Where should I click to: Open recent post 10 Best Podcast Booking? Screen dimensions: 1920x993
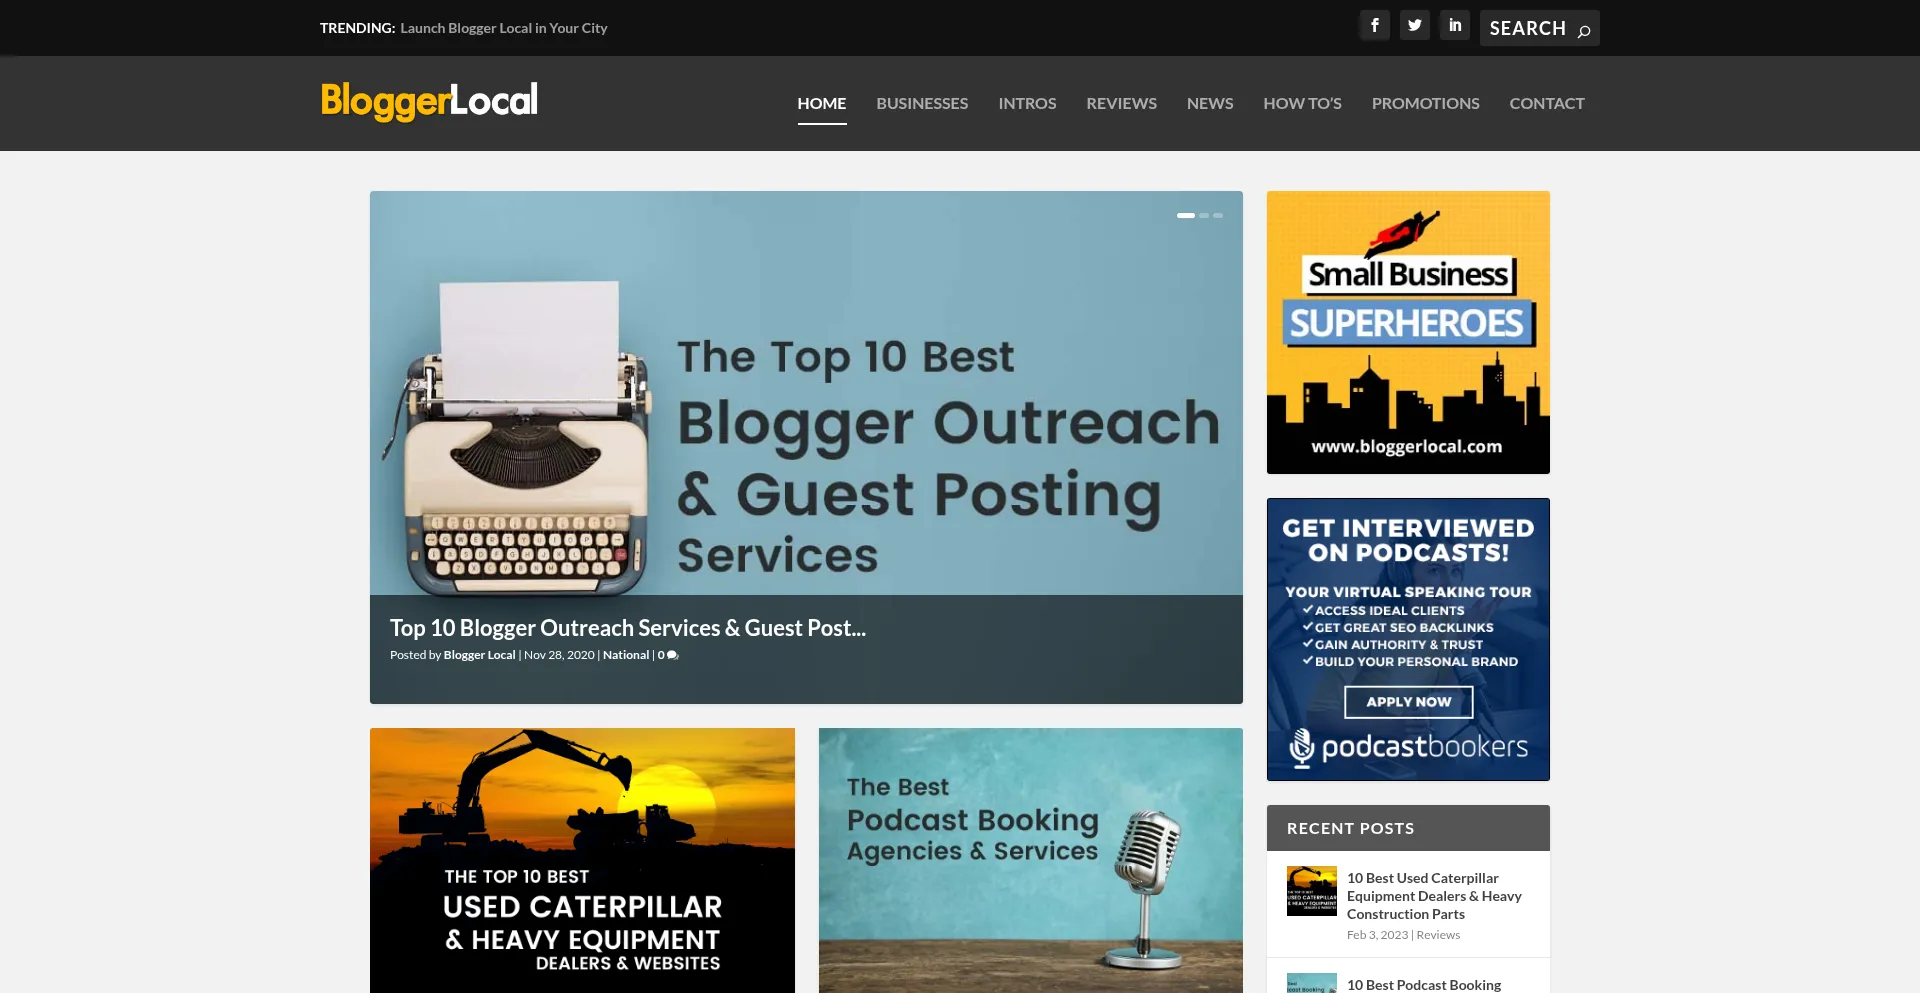pyautogui.click(x=1424, y=985)
